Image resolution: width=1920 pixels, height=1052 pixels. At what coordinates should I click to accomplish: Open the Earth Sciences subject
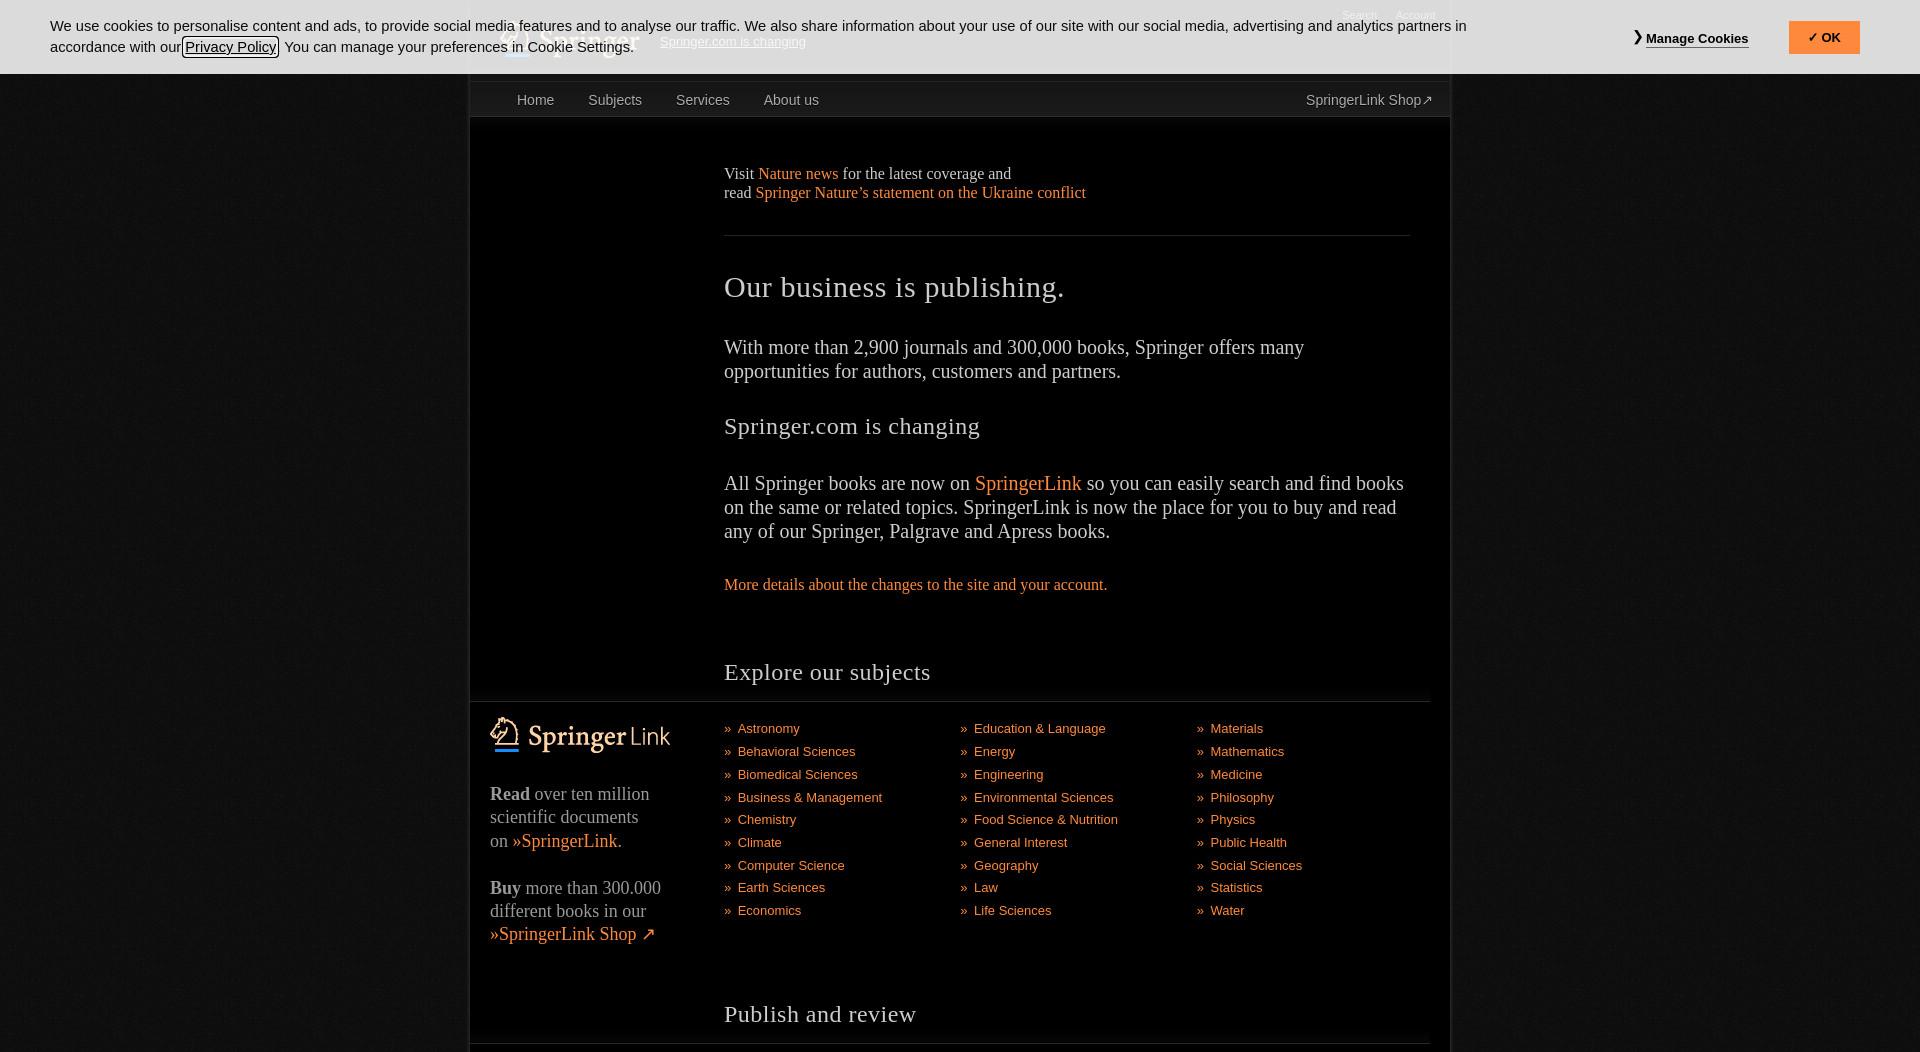tap(781, 888)
